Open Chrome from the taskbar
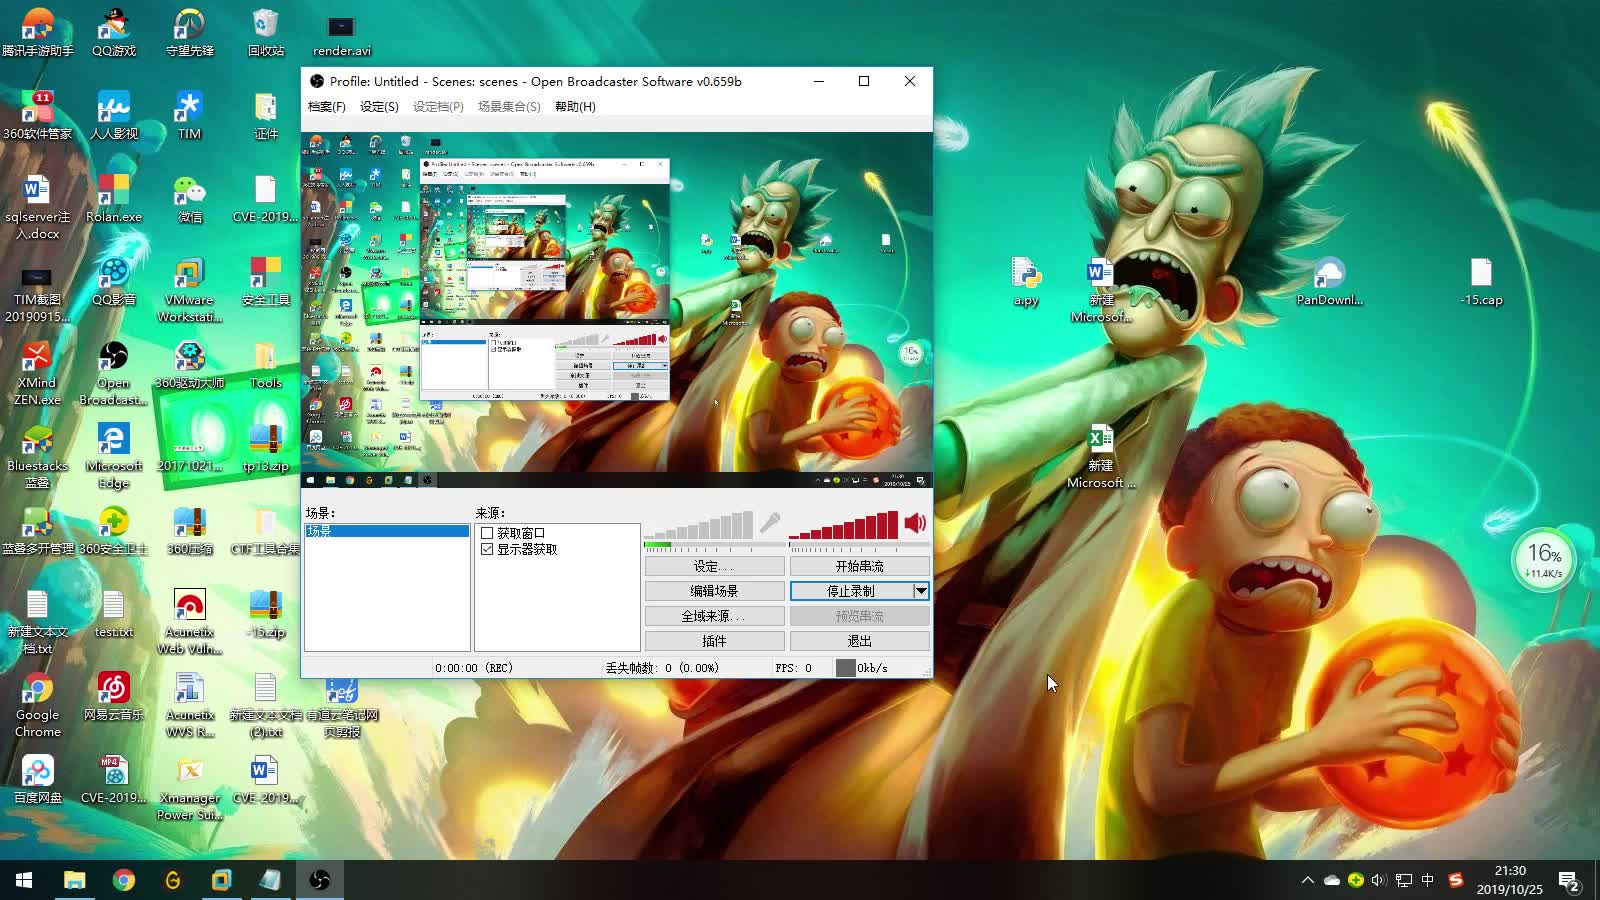 (x=123, y=880)
